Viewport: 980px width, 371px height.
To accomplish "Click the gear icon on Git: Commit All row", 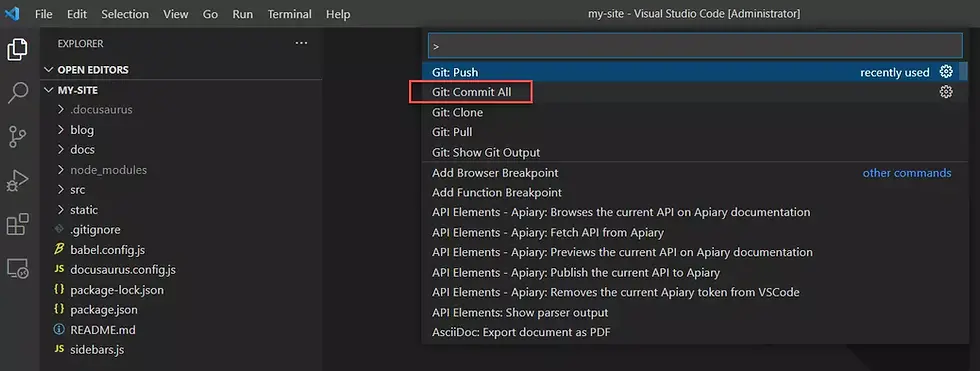I will point(946,92).
